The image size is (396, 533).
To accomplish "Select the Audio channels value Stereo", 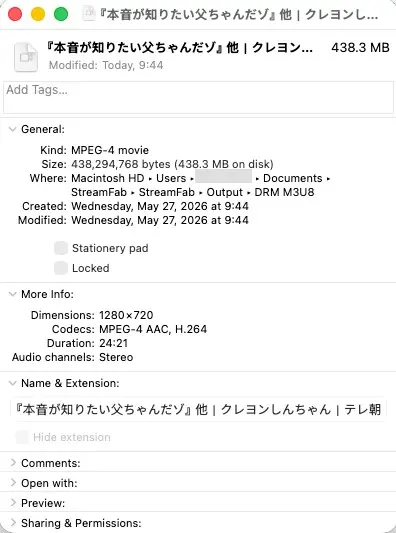I will [116, 357].
